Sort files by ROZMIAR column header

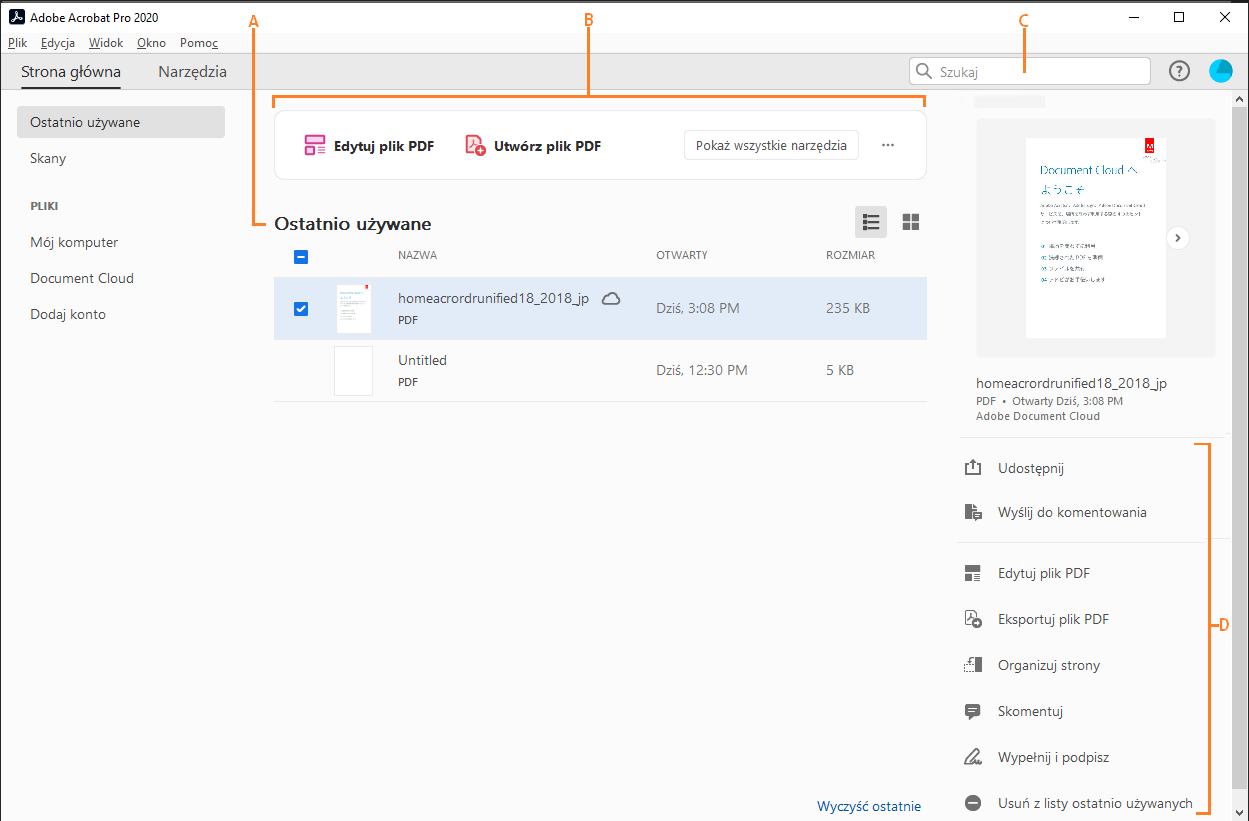850,255
